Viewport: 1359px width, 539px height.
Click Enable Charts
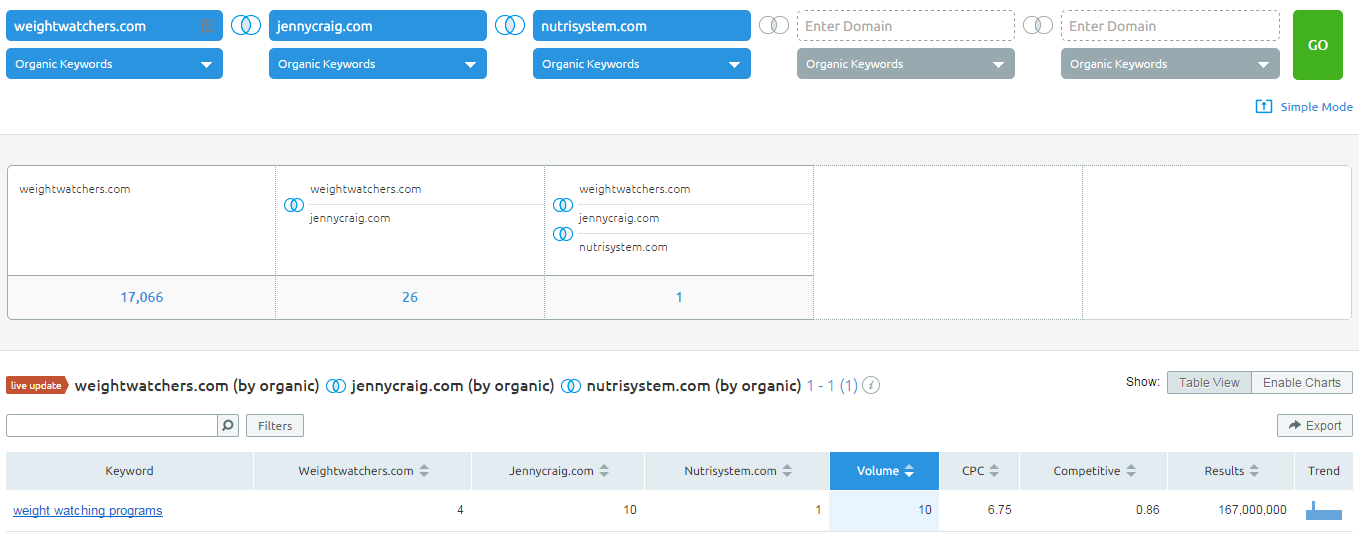pyautogui.click(x=1302, y=383)
